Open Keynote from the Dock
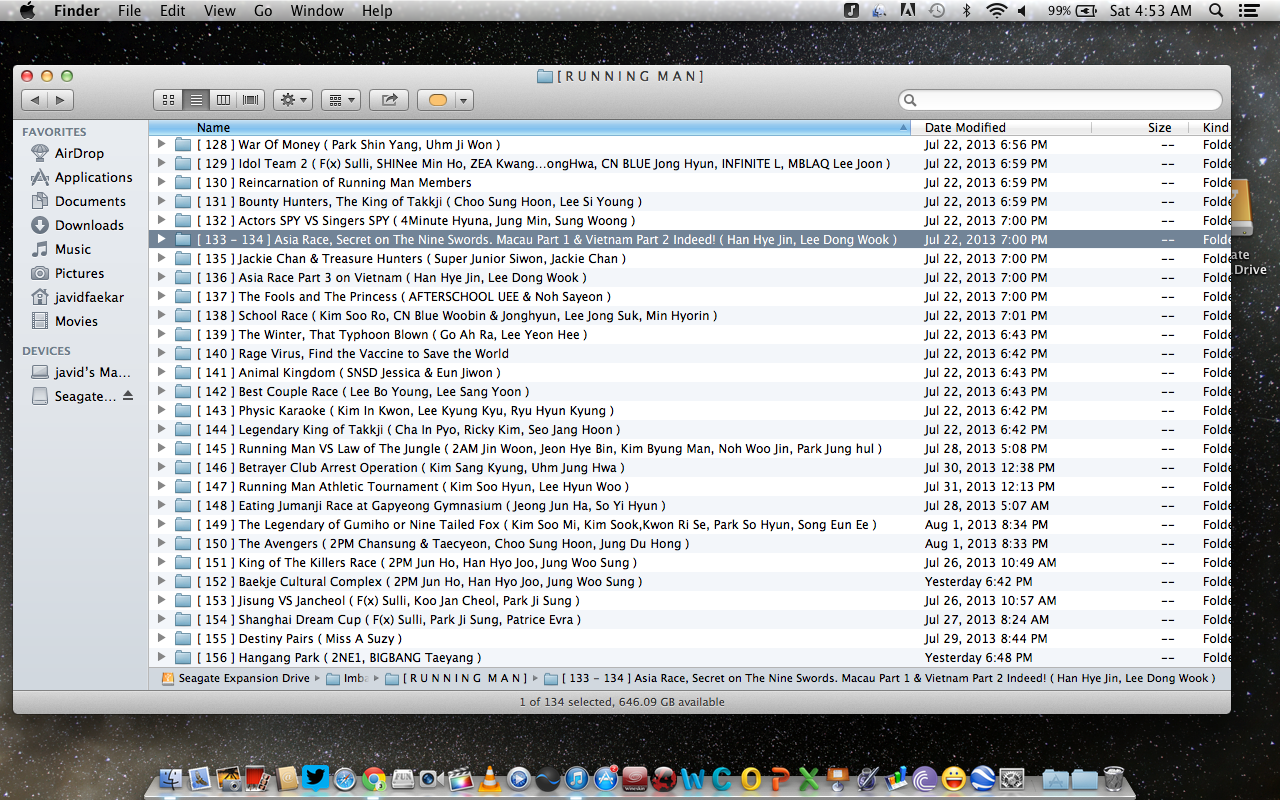1280x800 pixels. 838,779
